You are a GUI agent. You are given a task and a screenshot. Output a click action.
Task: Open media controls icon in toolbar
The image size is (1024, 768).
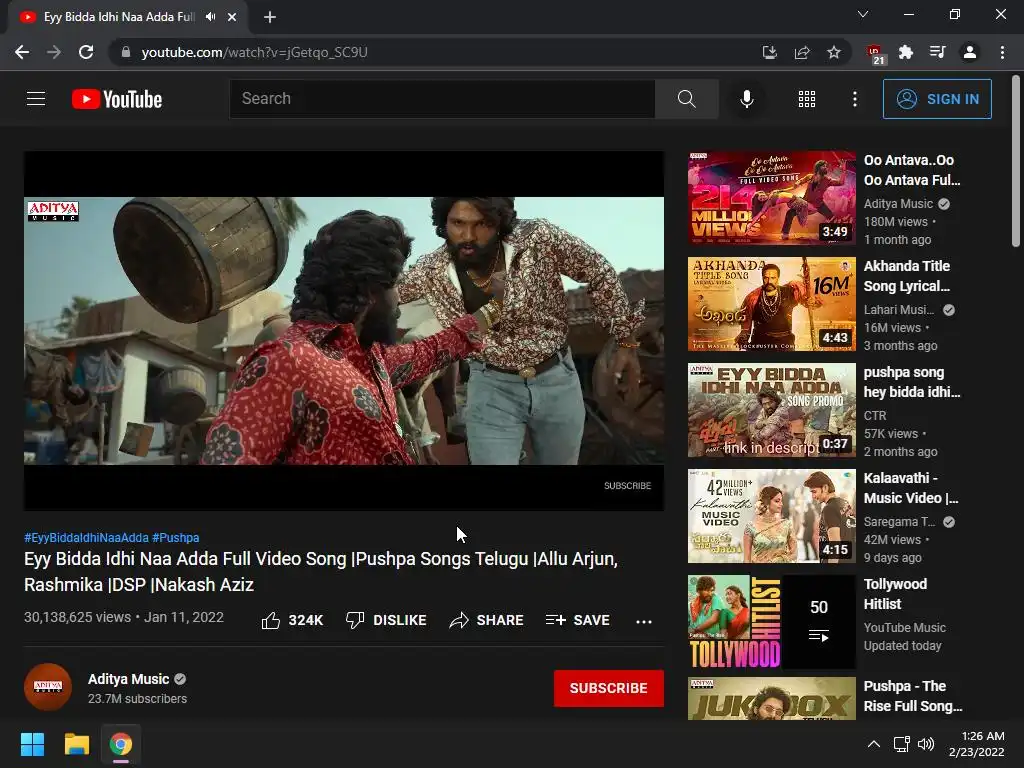coord(938,52)
